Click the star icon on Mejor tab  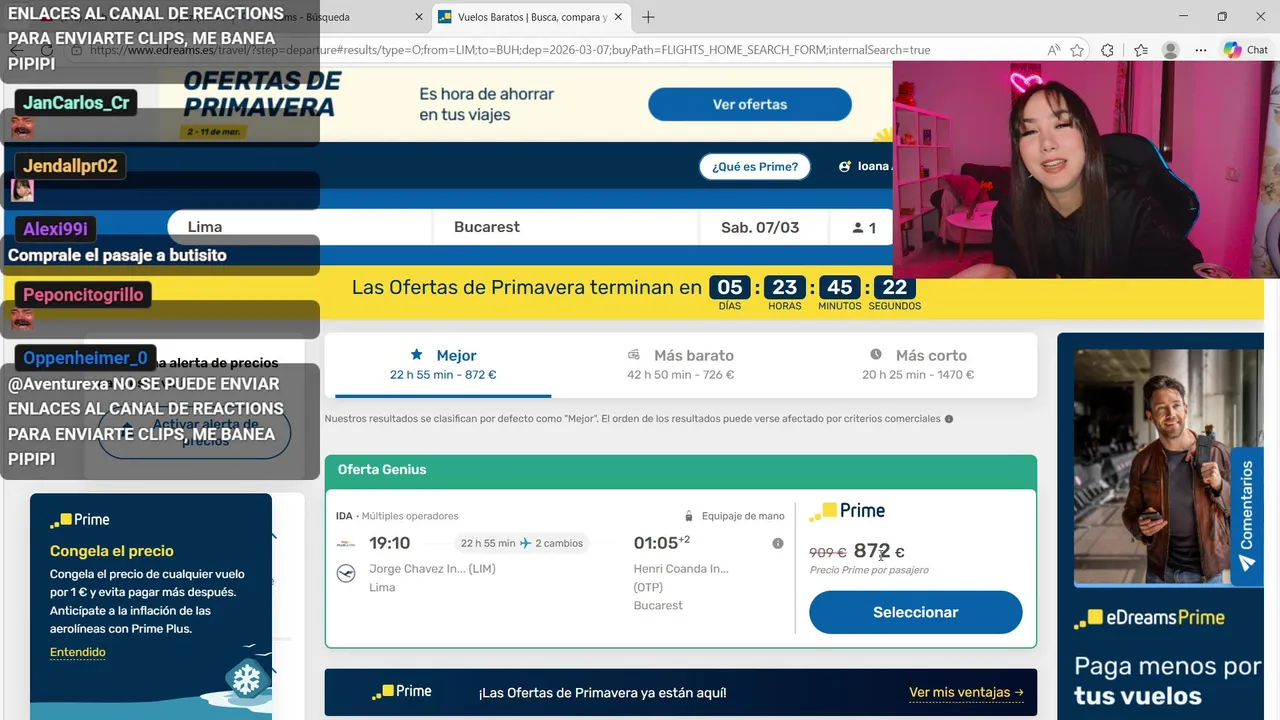(x=417, y=354)
